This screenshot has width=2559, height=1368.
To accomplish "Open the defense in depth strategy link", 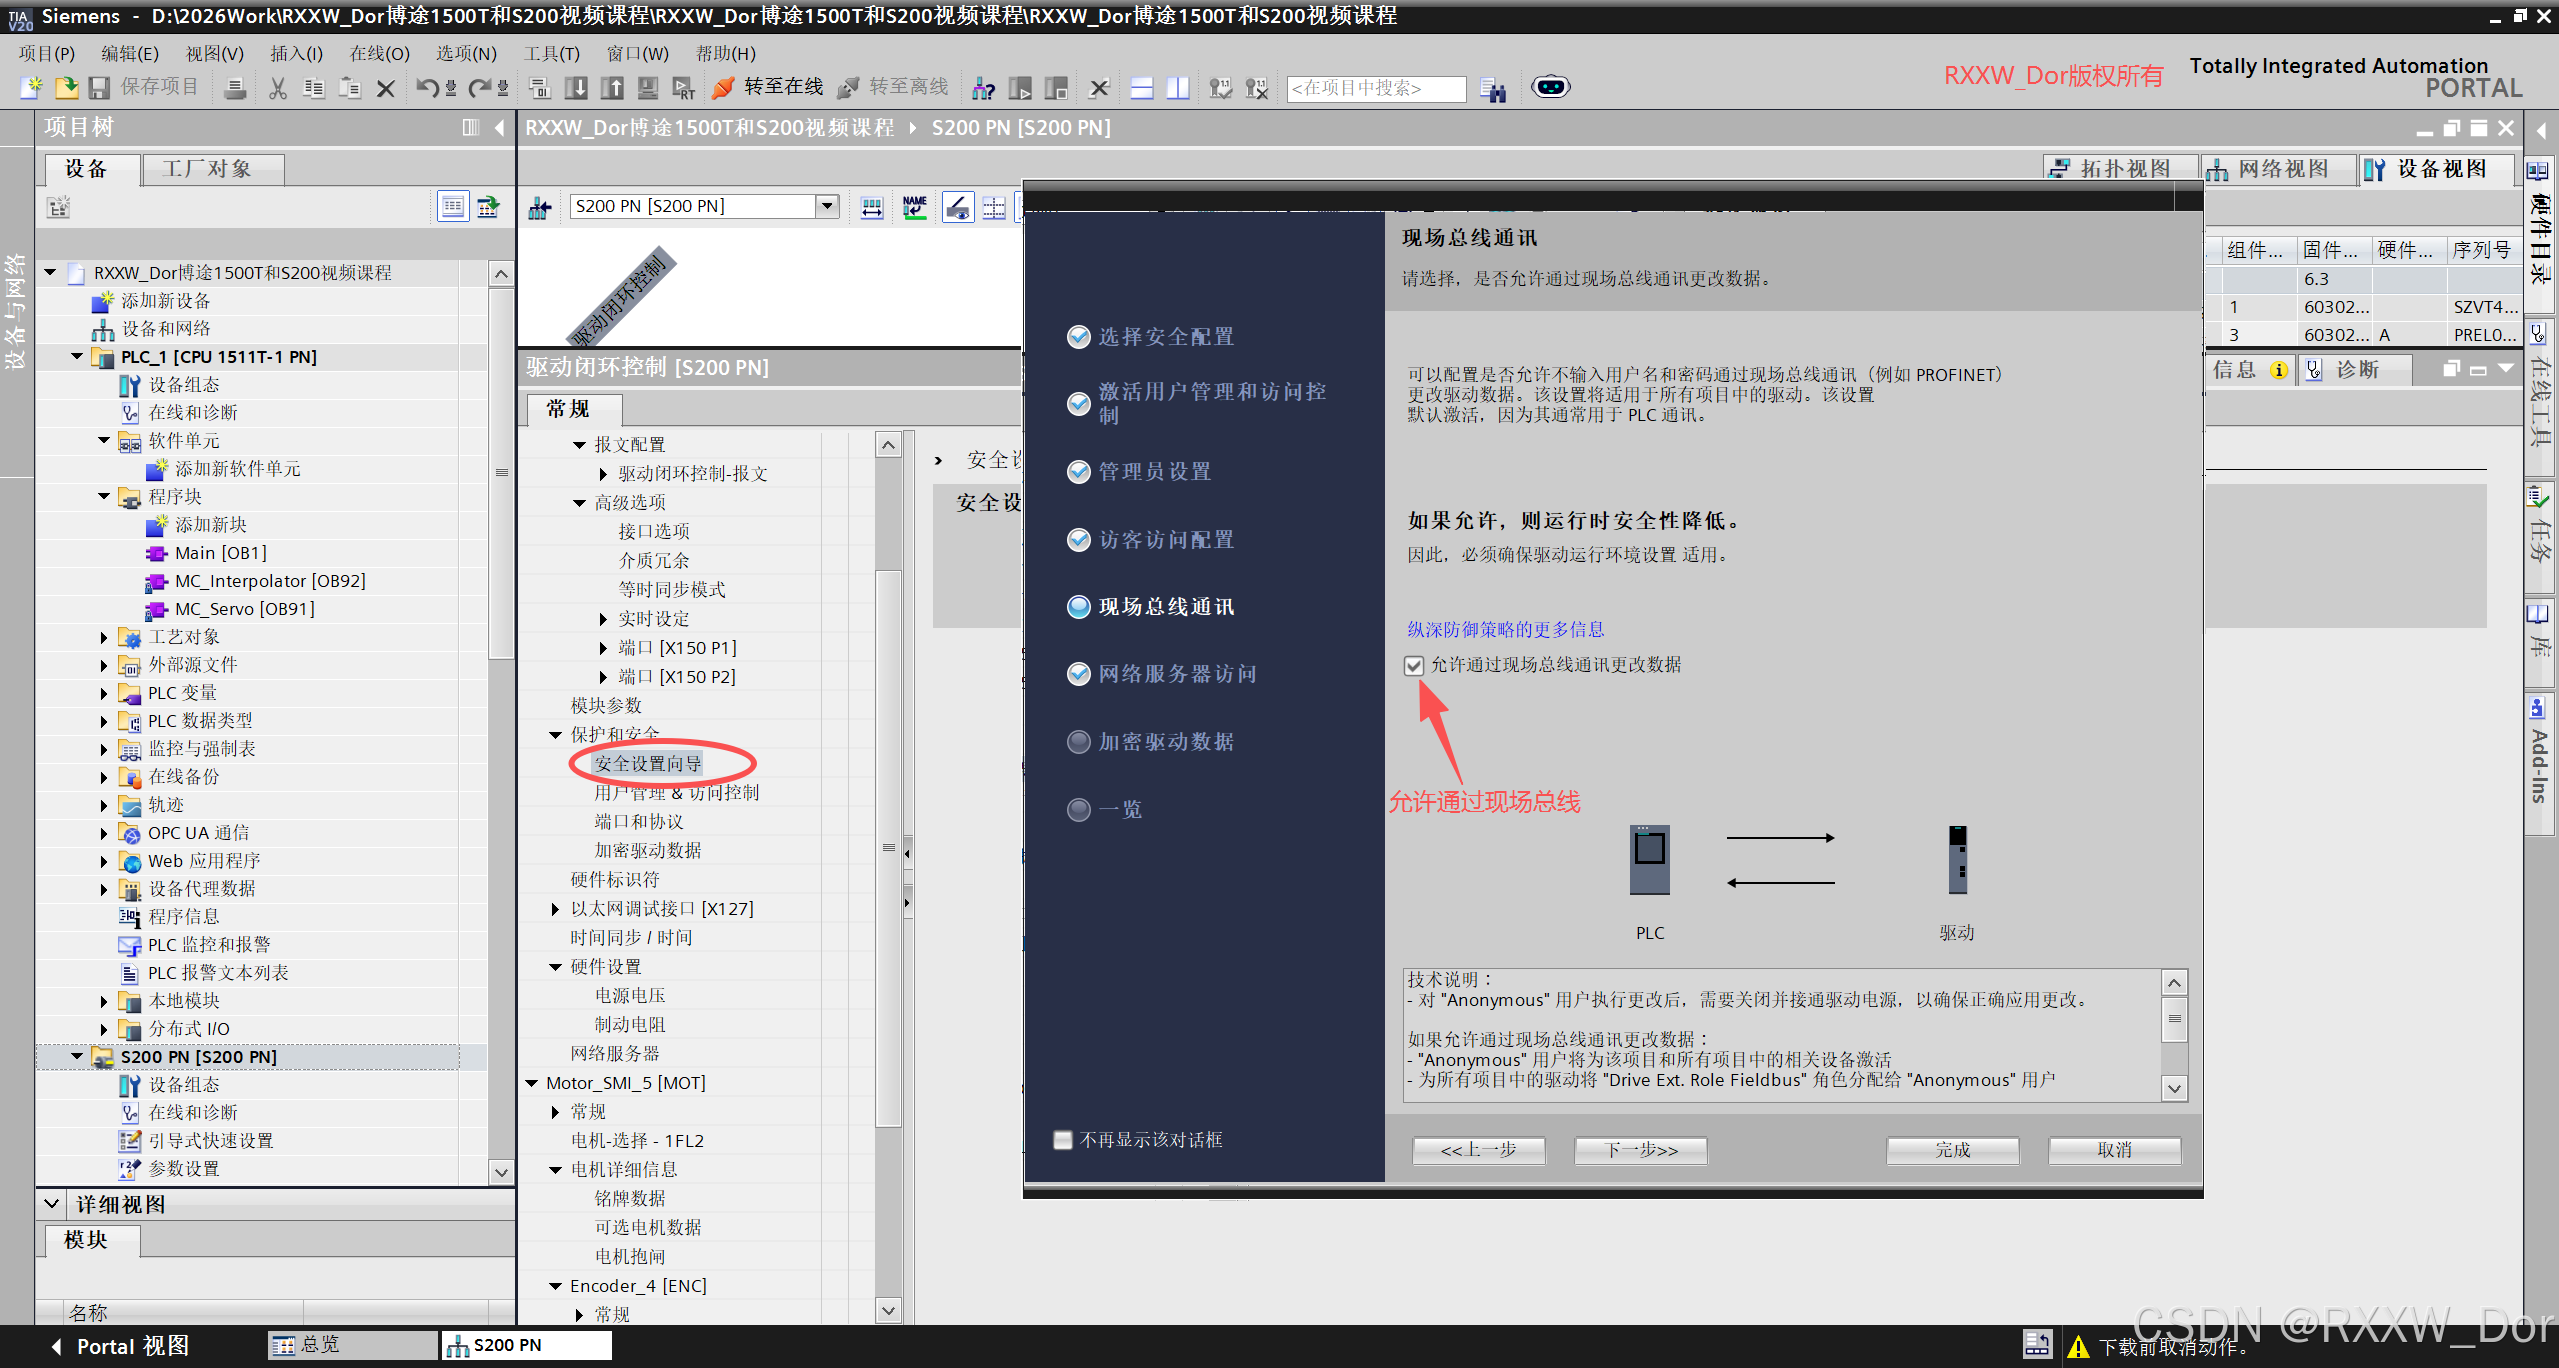I will coord(1505,629).
